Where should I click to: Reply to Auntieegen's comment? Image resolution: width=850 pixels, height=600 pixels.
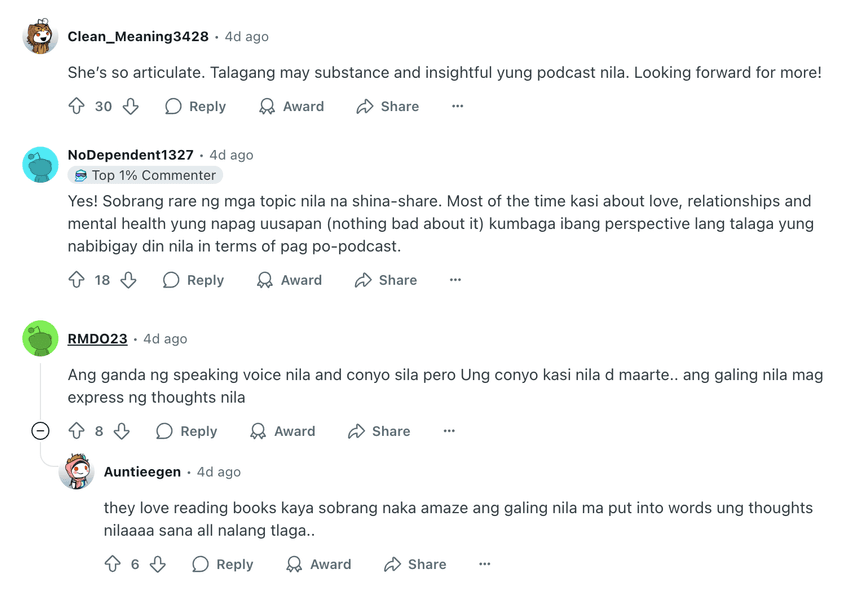223,564
